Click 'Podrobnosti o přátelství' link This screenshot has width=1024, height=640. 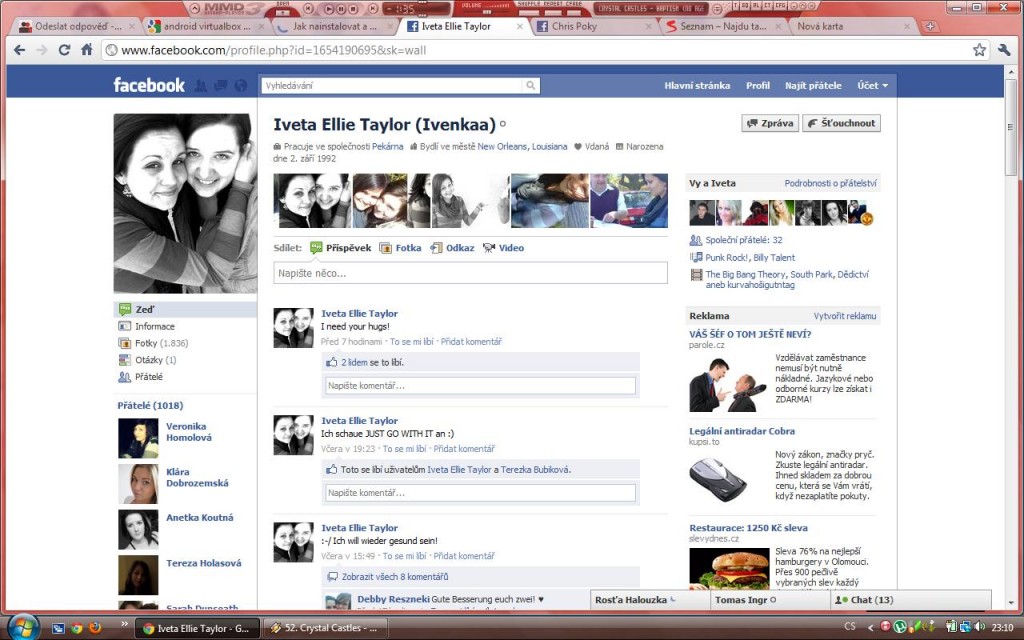click(x=830, y=184)
